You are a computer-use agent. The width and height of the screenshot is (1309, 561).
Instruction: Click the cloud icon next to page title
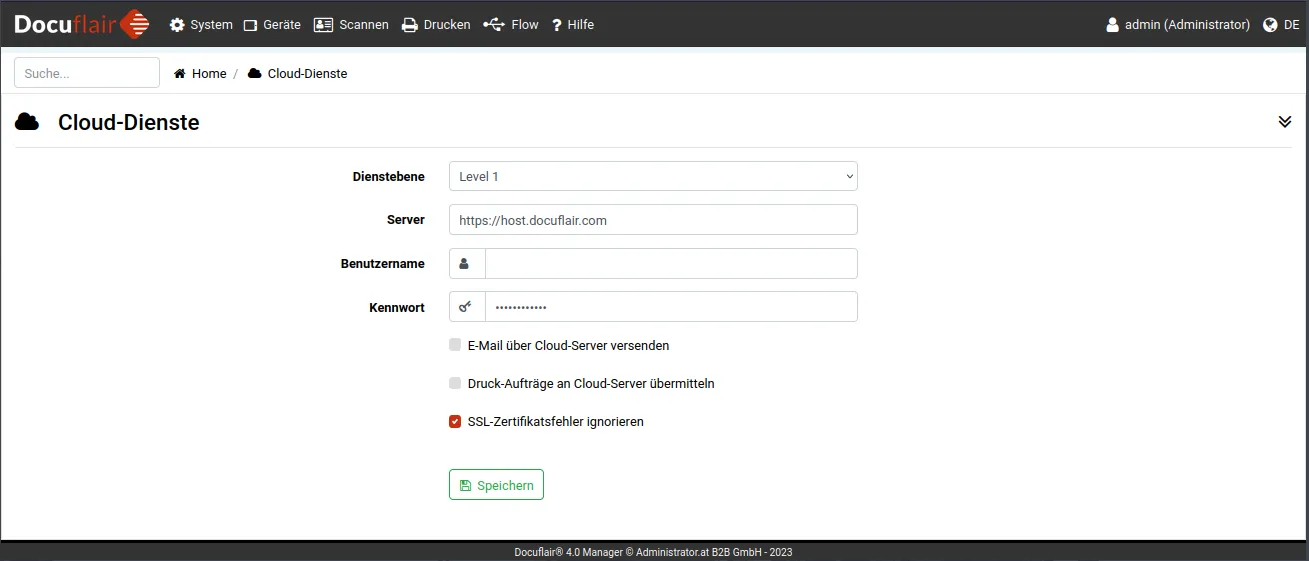pyautogui.click(x=27, y=122)
